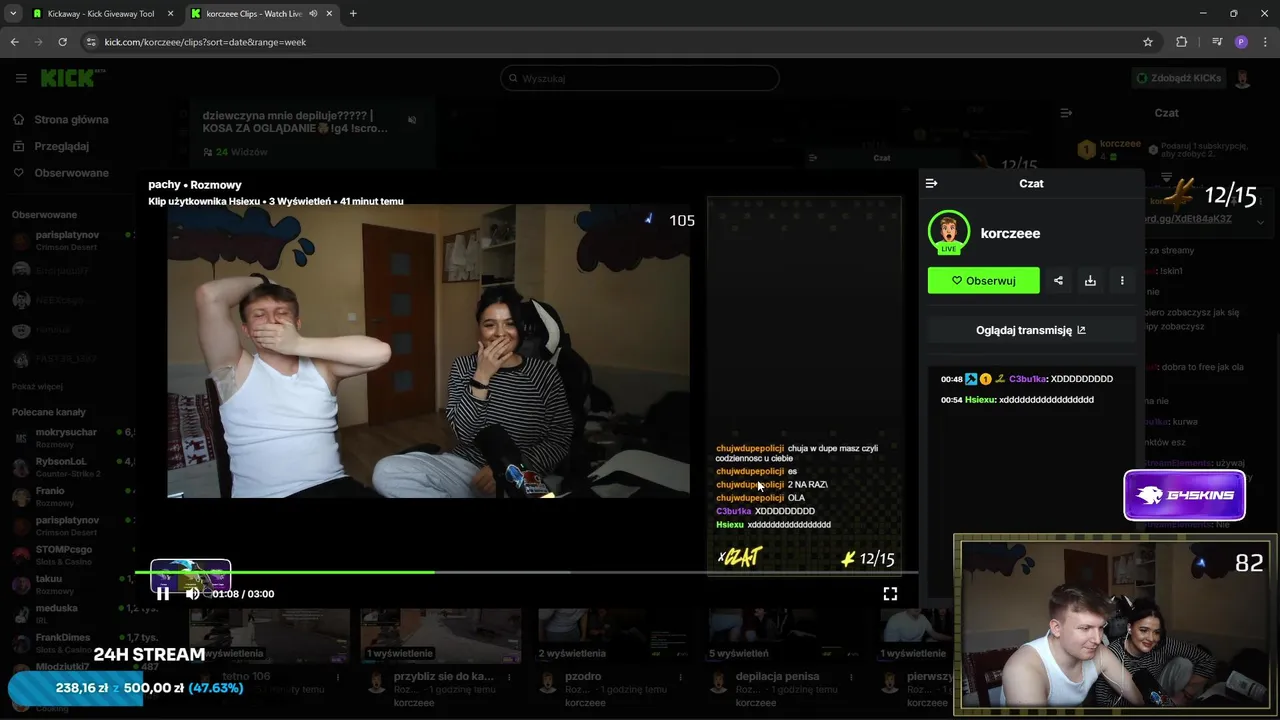Click the clip video frame
This screenshot has width=1280, height=720.
click(x=428, y=351)
